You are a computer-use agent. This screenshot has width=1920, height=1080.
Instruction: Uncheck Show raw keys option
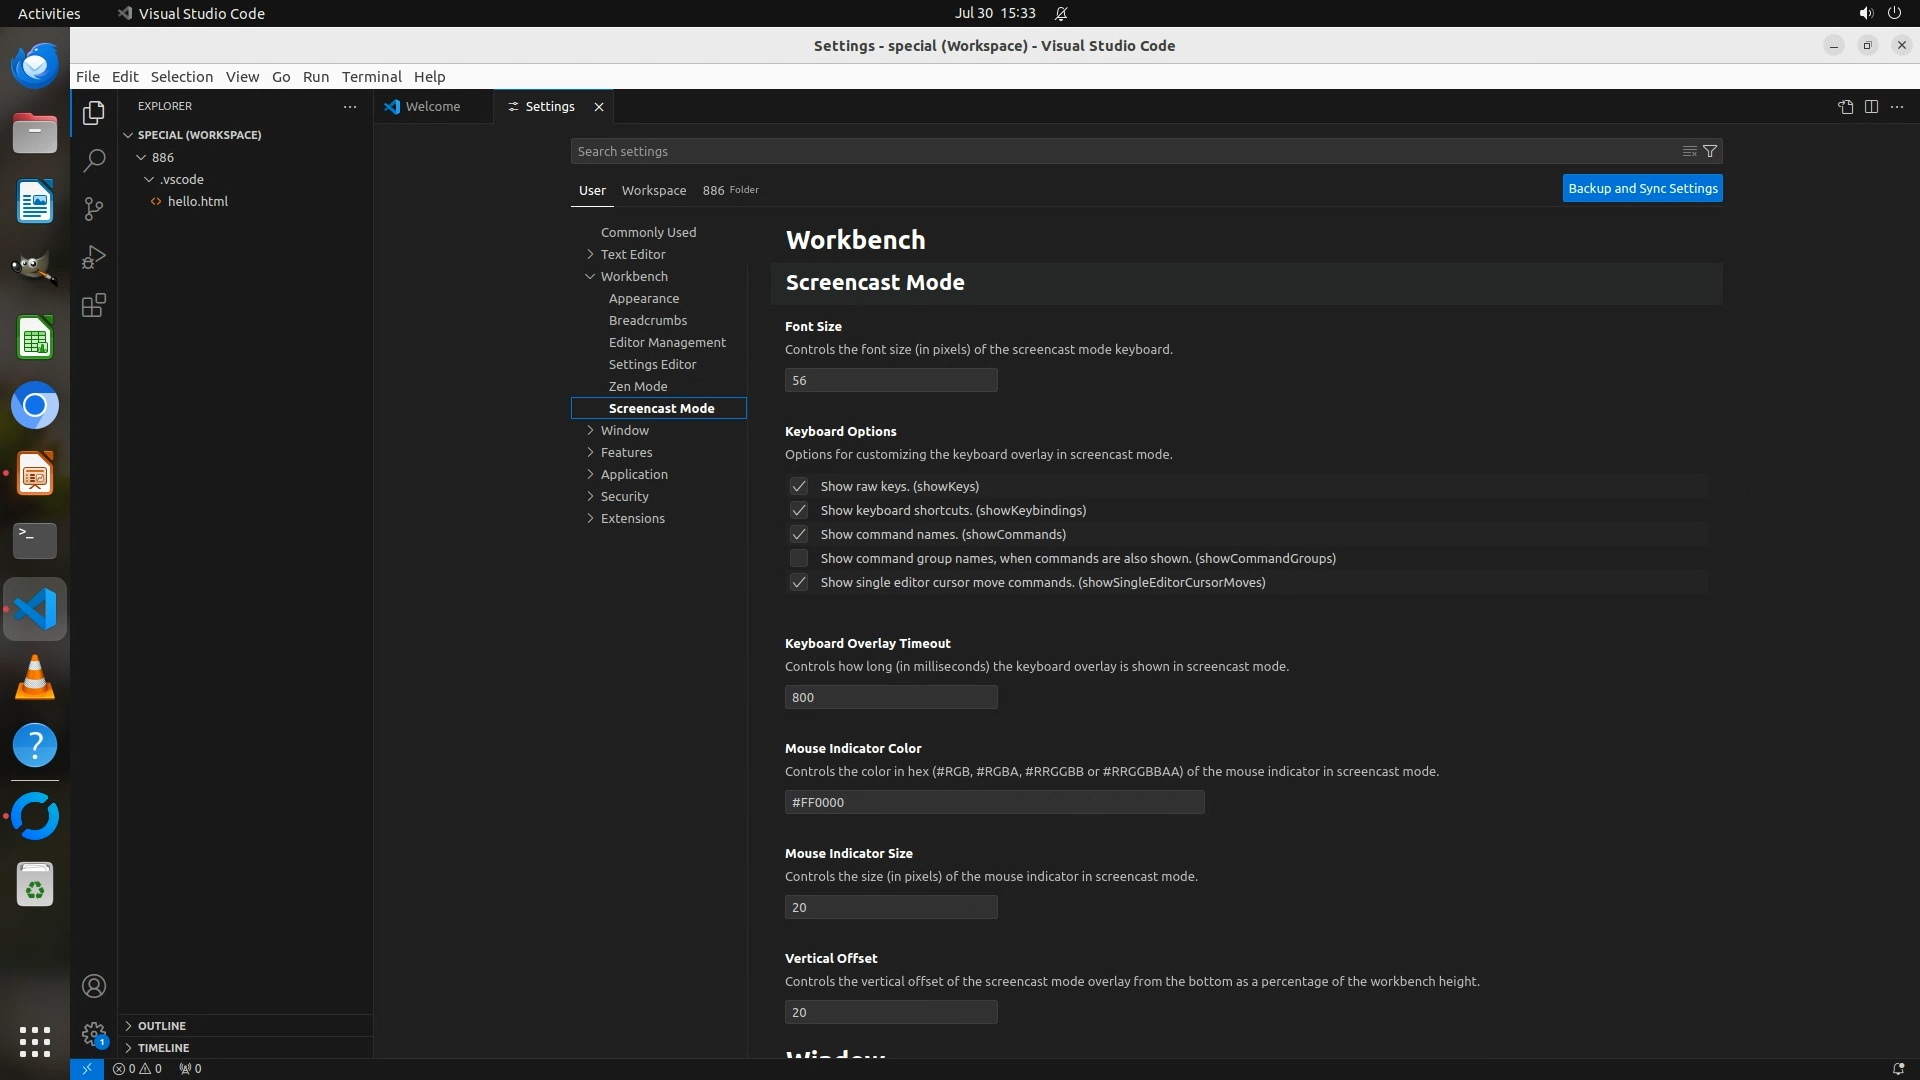[798, 486]
